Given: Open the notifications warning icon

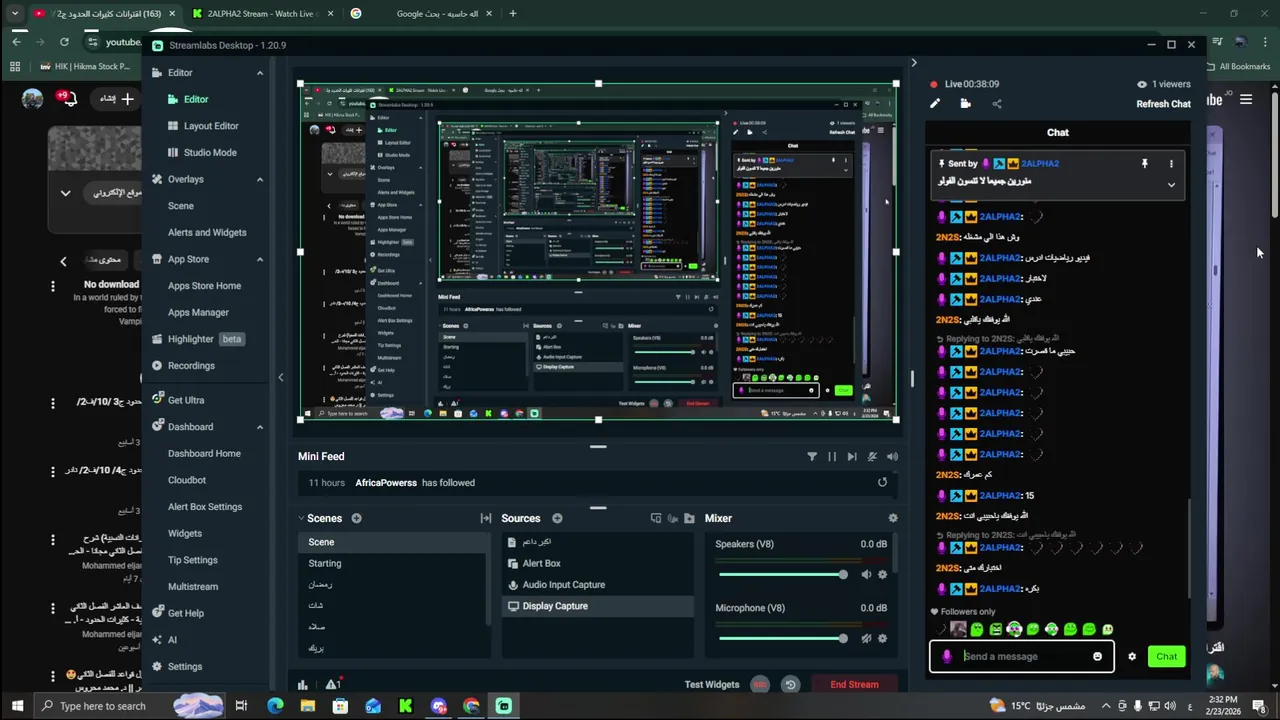Looking at the screenshot, I should 332,685.
